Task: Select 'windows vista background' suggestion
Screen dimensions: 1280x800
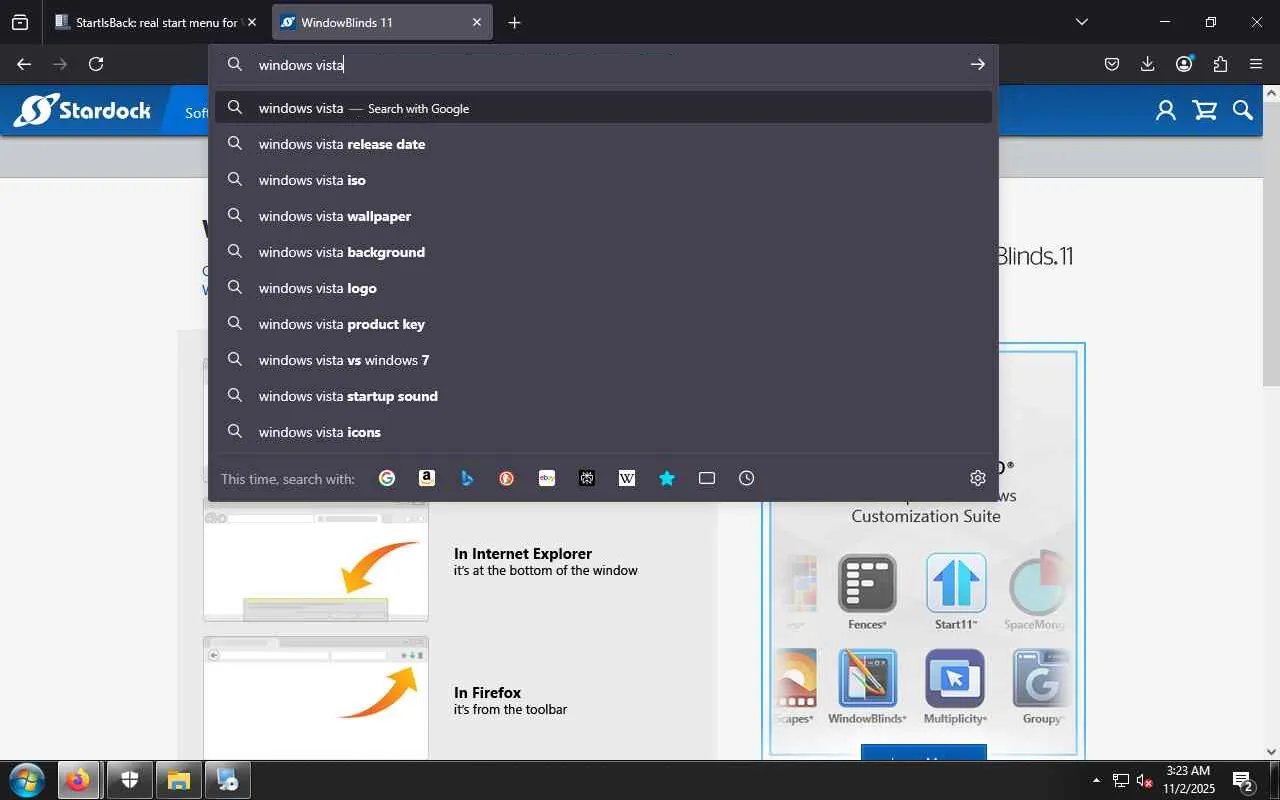Action: (x=603, y=252)
